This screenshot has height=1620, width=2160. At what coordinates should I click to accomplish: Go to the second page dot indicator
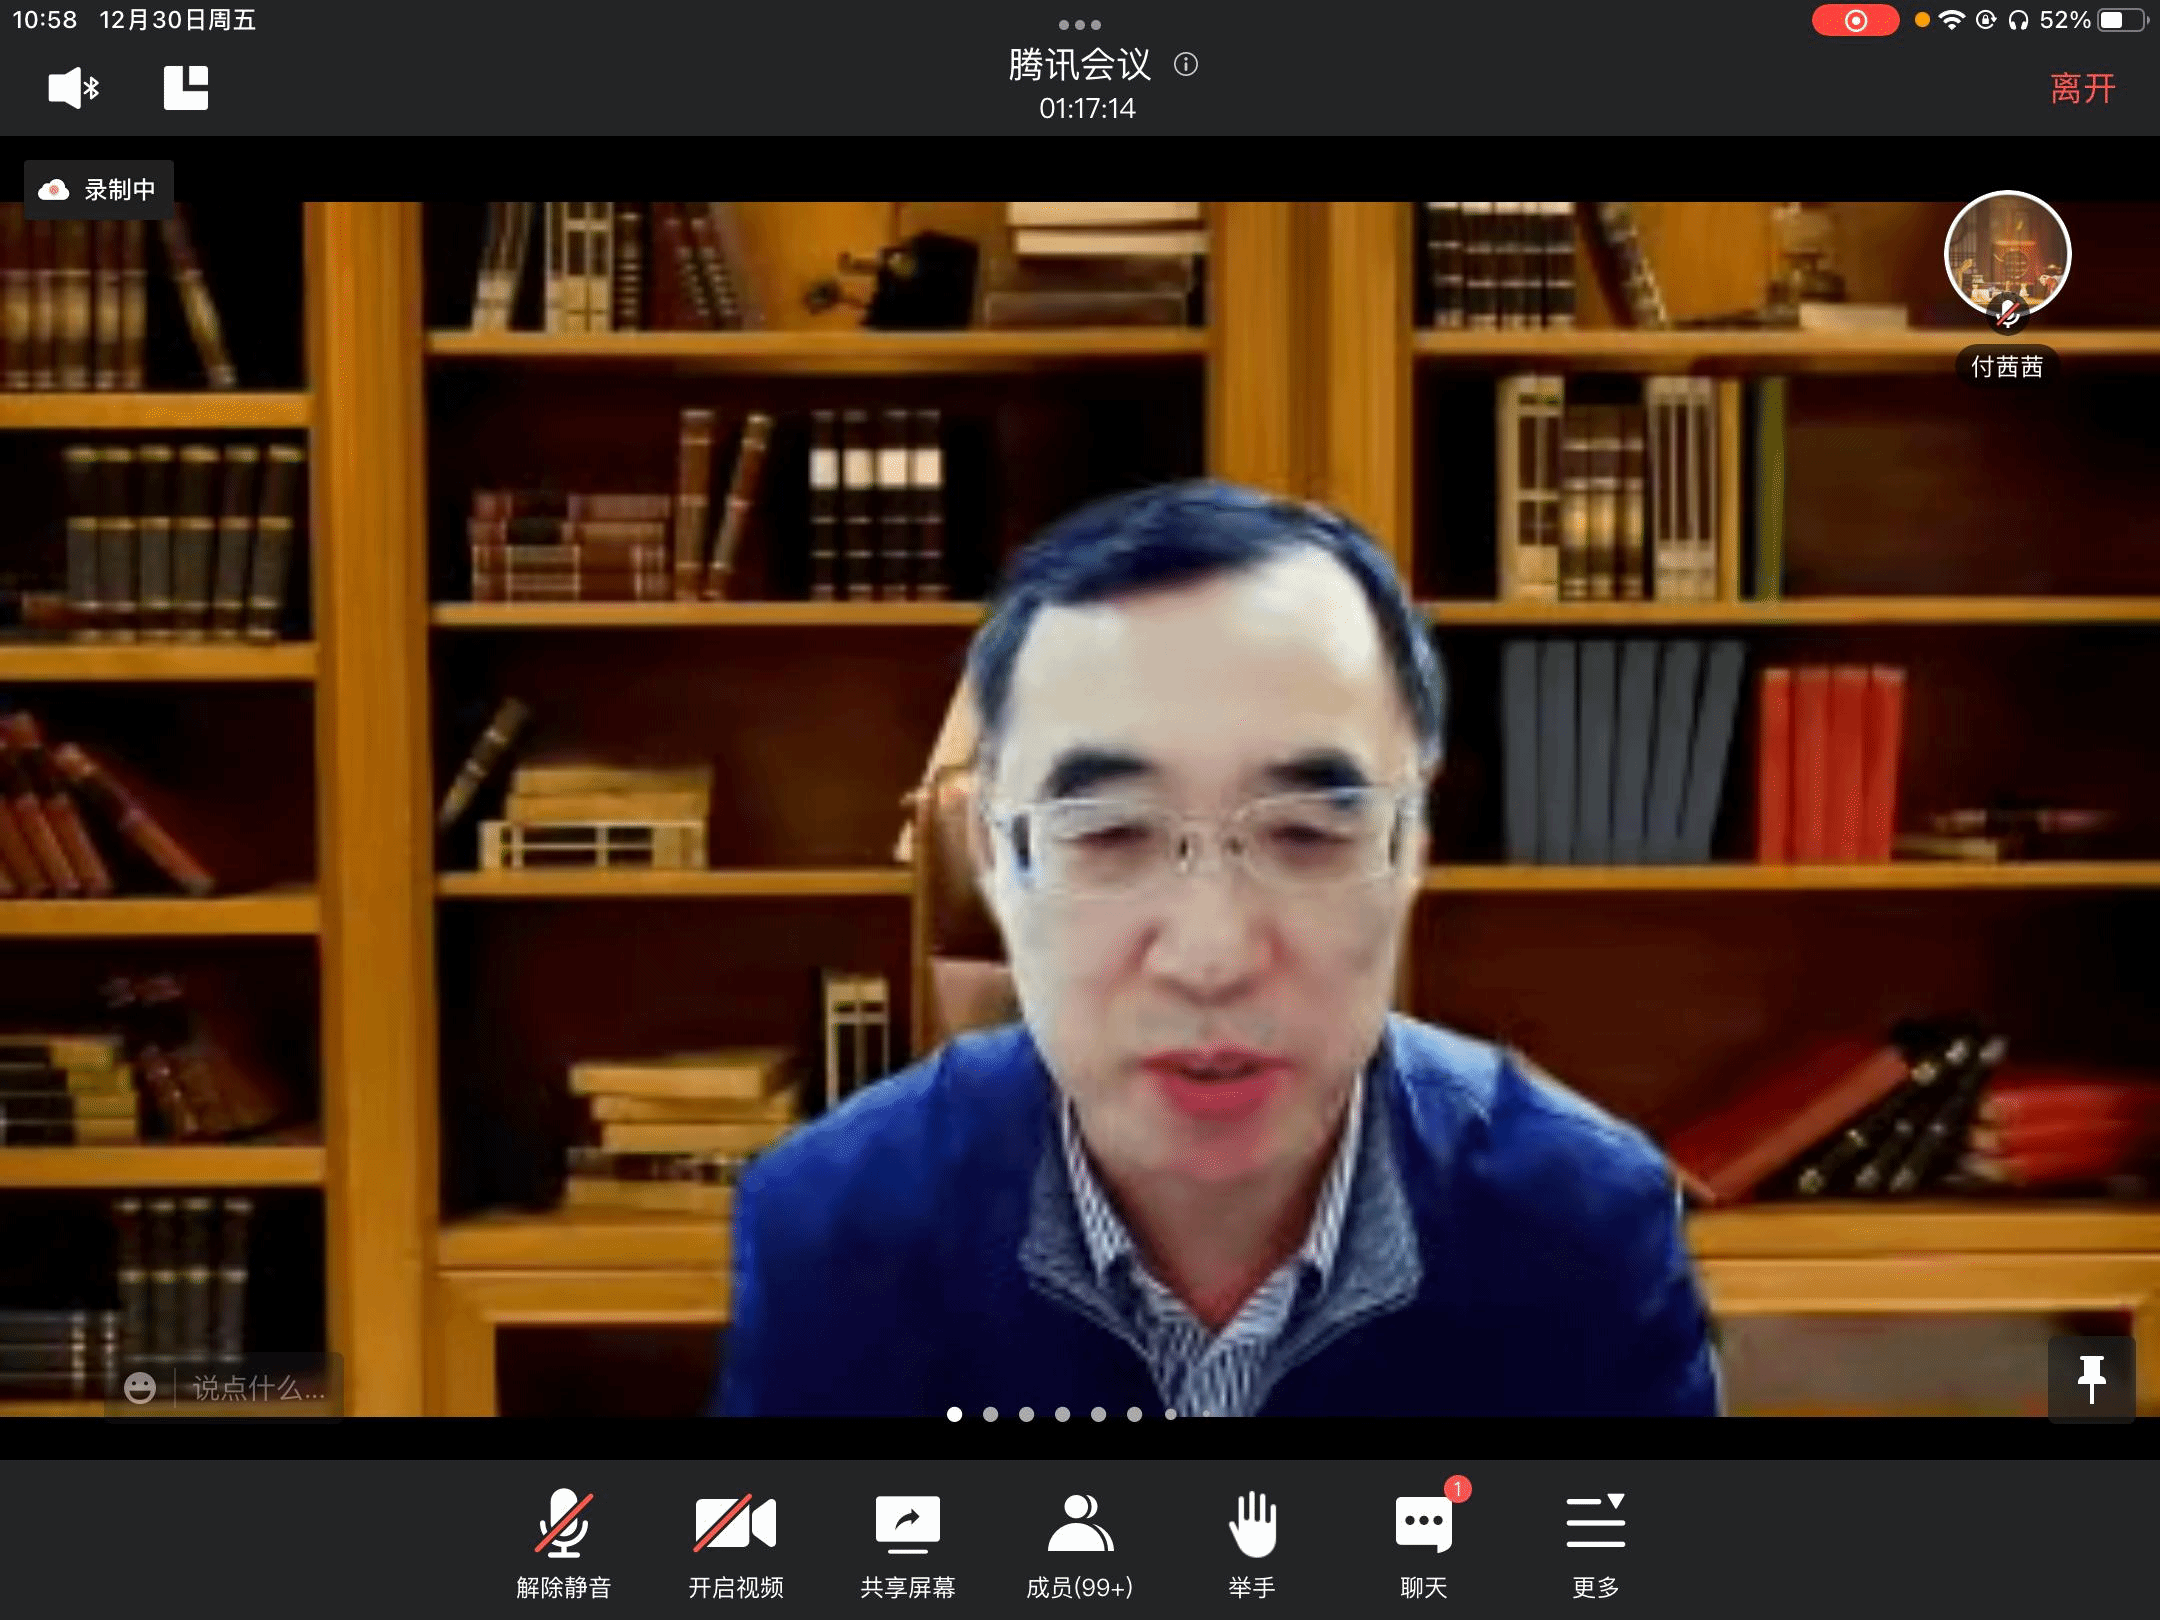click(990, 1414)
